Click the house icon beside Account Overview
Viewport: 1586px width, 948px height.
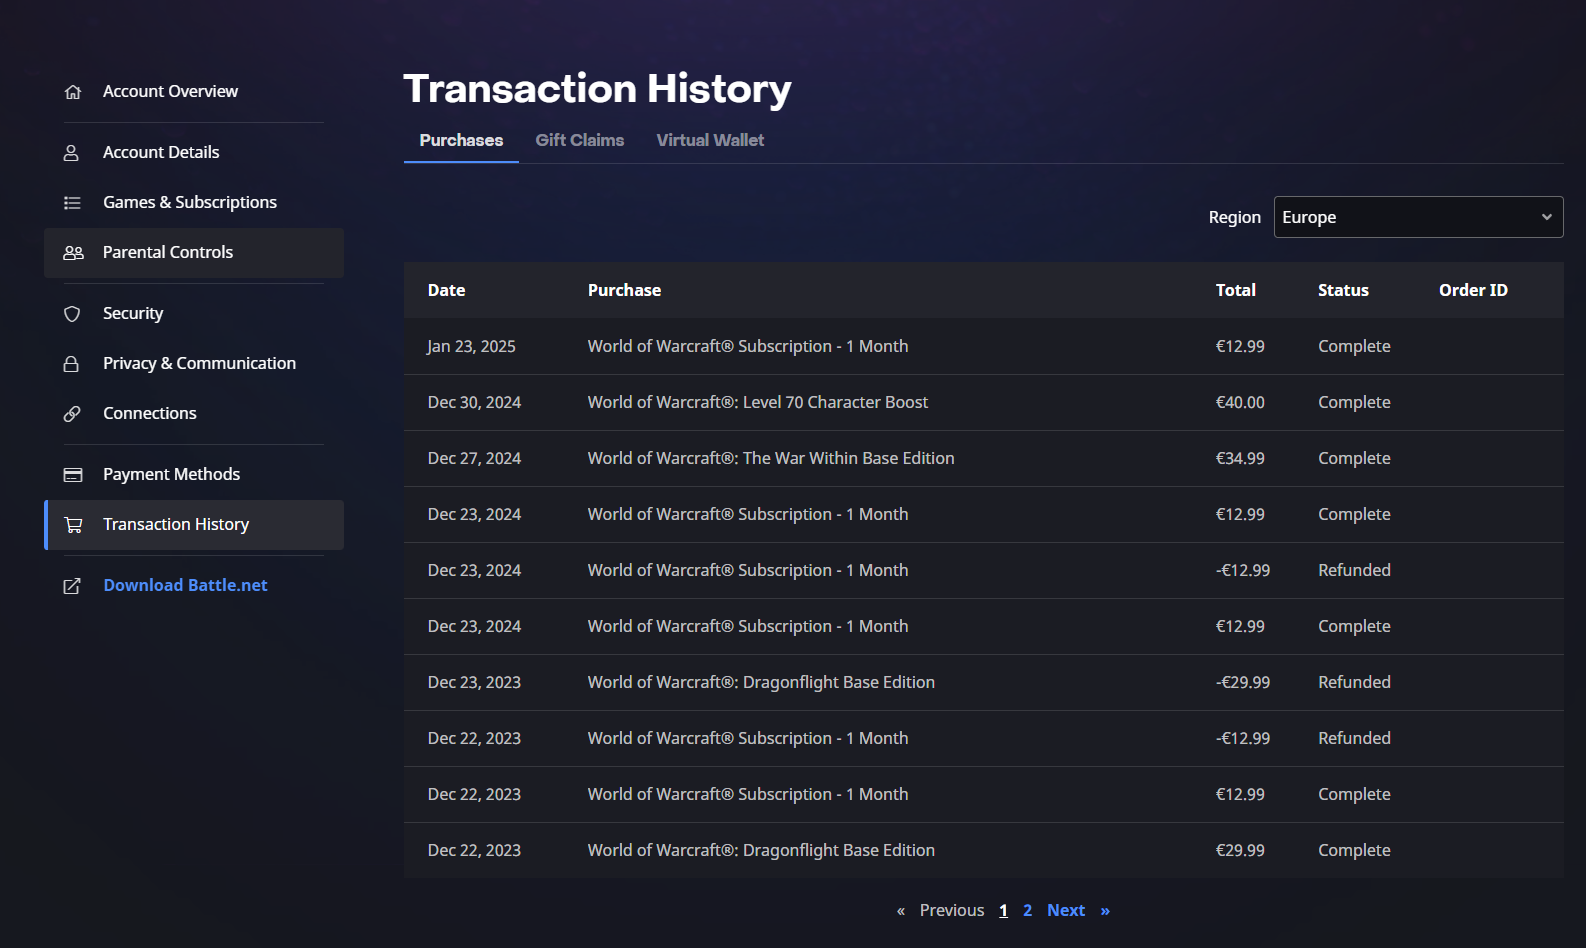(x=73, y=92)
